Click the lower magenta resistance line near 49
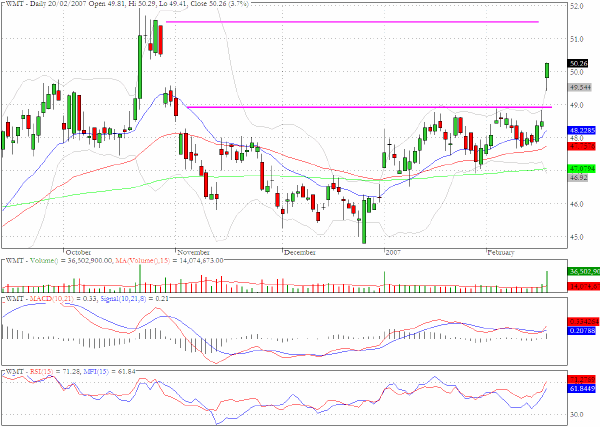The height and width of the screenshot is (427, 600). tap(369, 107)
